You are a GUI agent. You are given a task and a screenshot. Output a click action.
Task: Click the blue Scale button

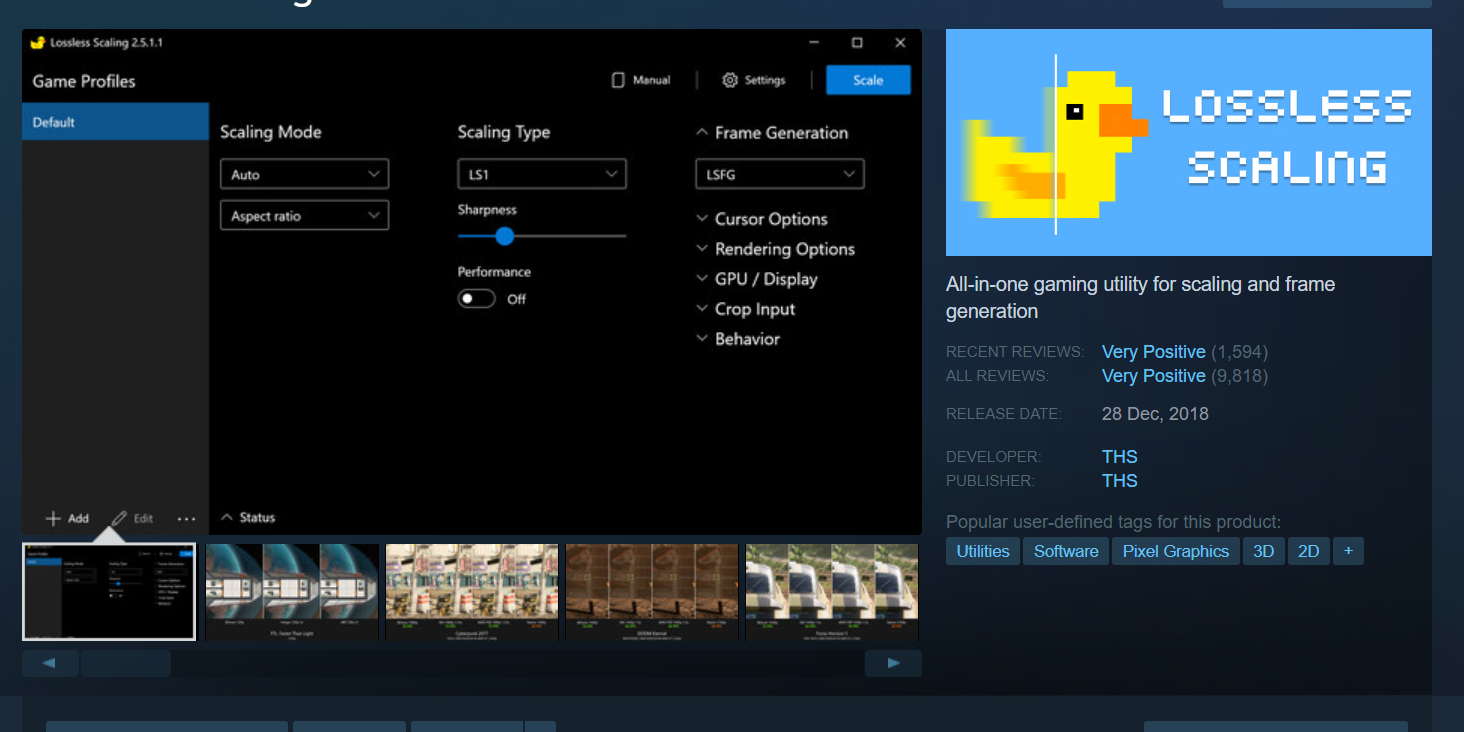tap(868, 80)
